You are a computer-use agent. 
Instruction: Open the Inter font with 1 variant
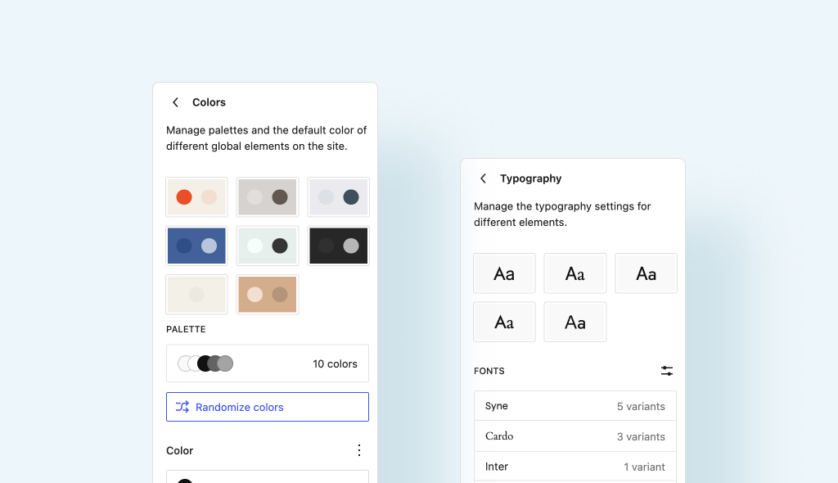point(575,467)
